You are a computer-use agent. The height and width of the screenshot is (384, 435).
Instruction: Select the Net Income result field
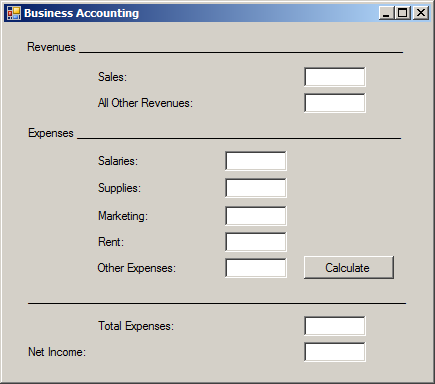[335, 352]
